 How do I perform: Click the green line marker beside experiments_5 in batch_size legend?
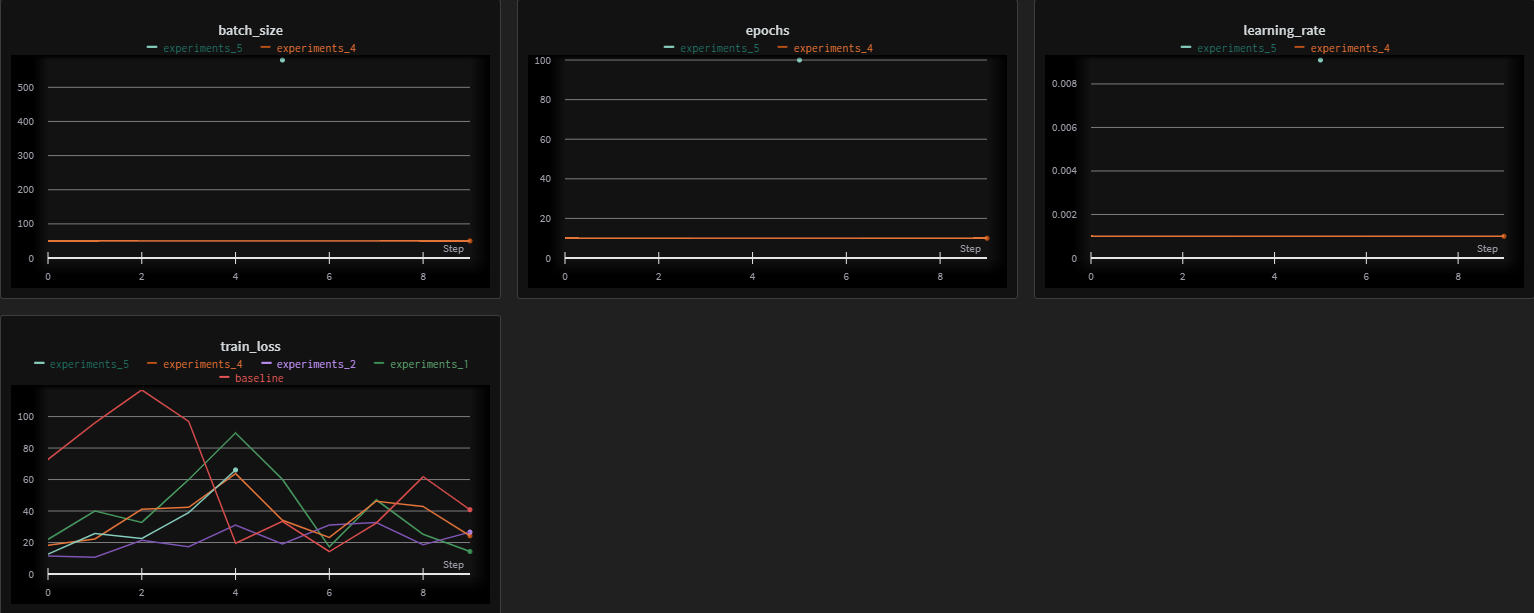click(x=150, y=47)
